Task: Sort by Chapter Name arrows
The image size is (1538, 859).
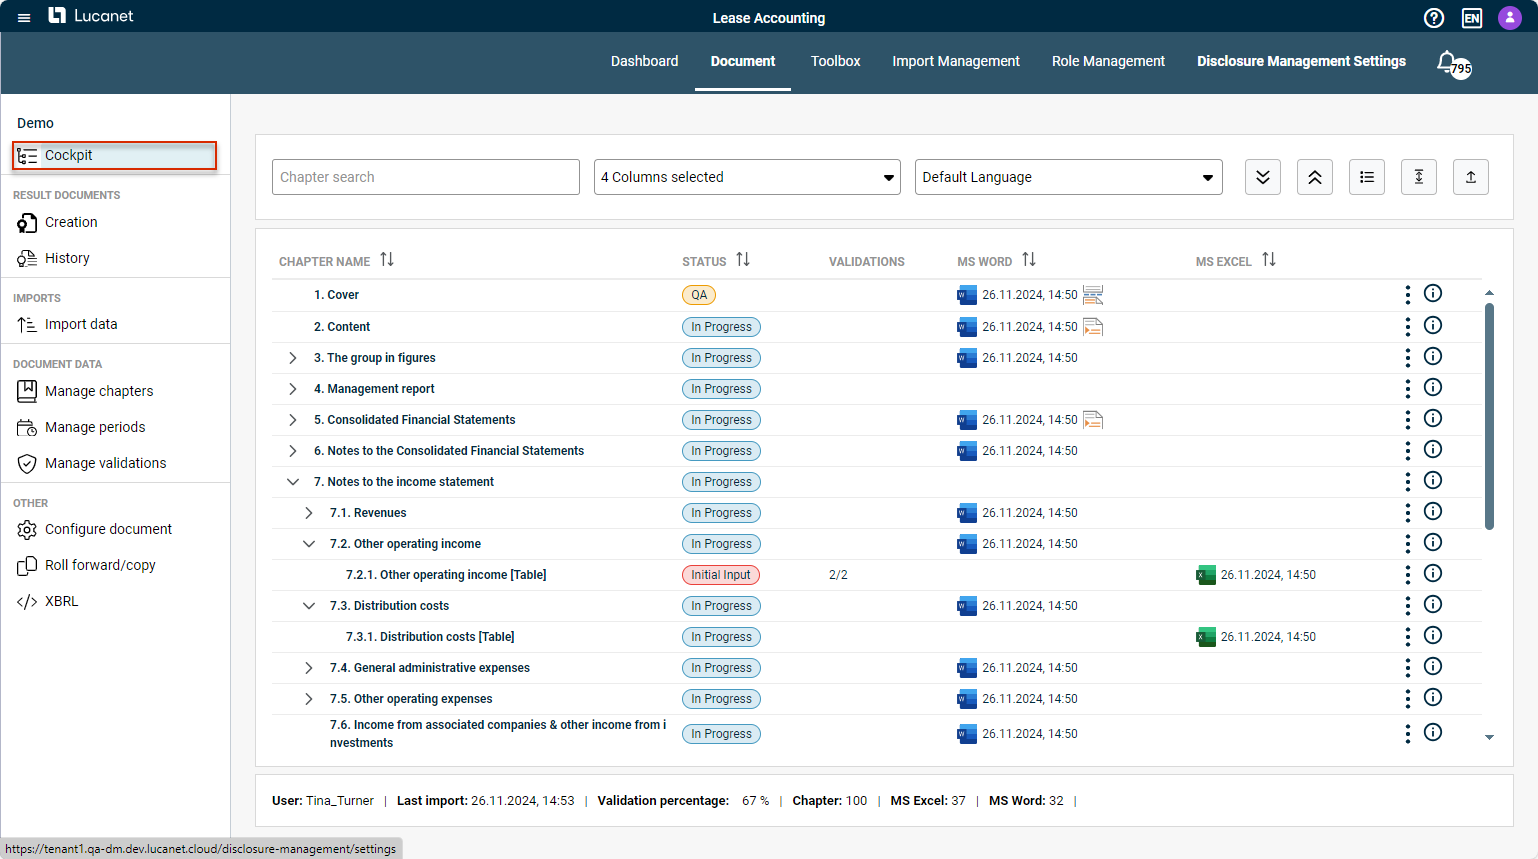Action: point(387,260)
